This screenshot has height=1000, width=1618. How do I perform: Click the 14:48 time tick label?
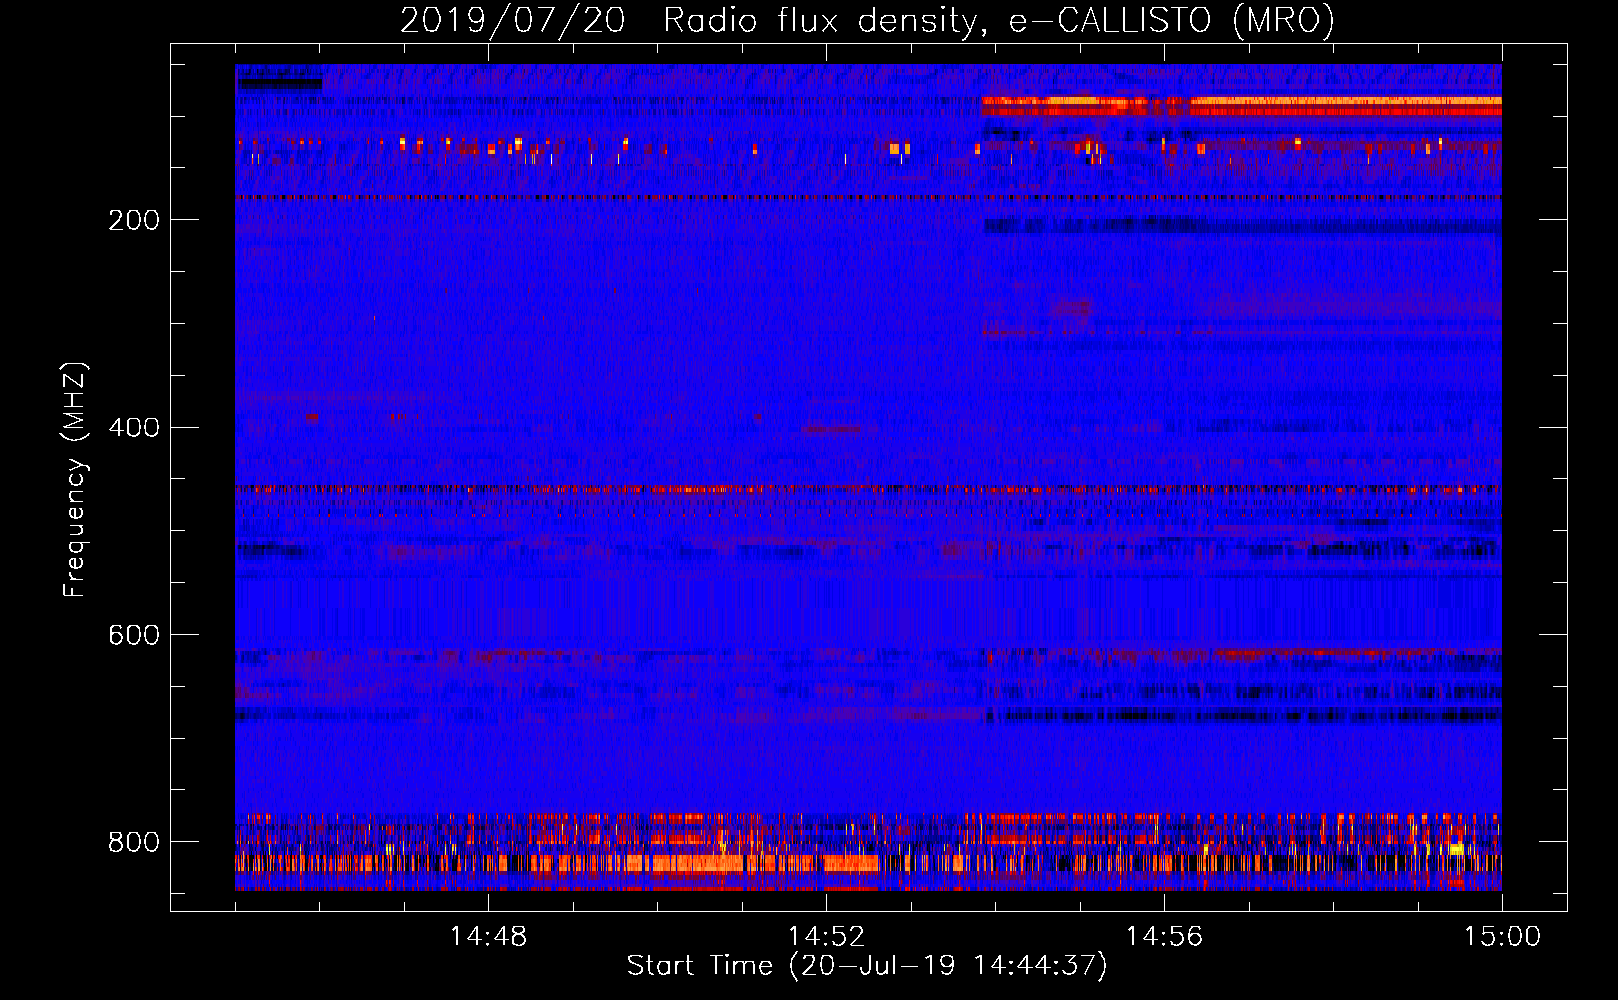(x=488, y=937)
